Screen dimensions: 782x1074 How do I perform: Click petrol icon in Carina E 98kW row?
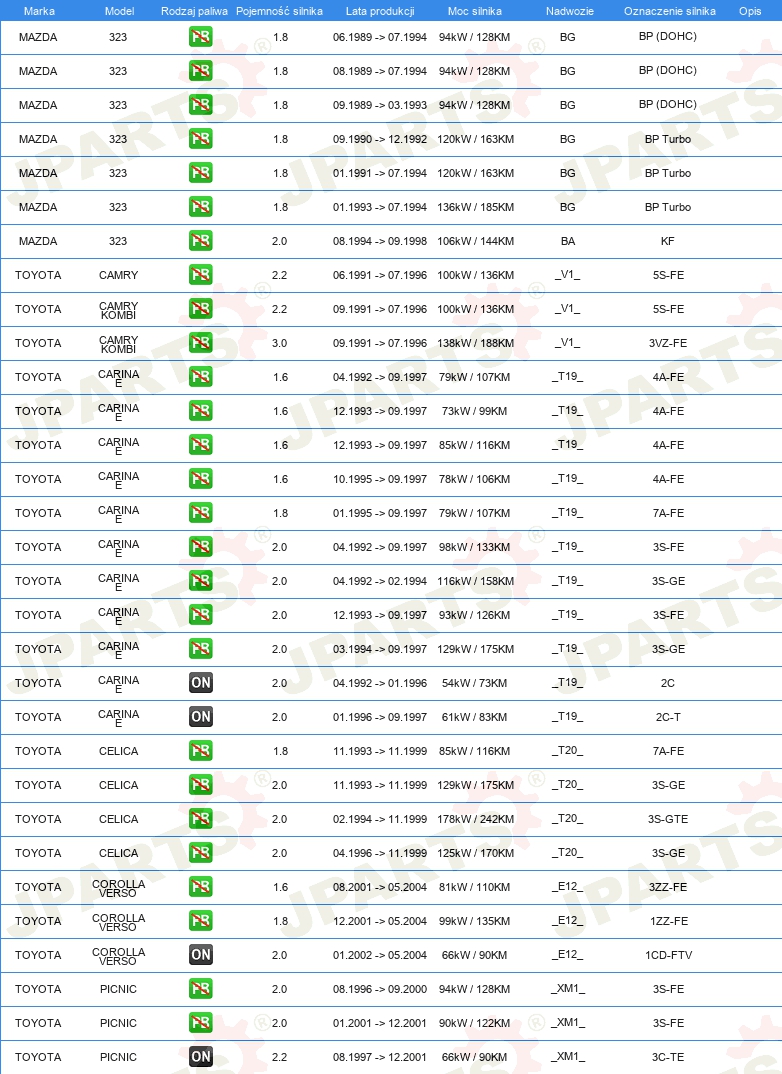click(x=201, y=547)
